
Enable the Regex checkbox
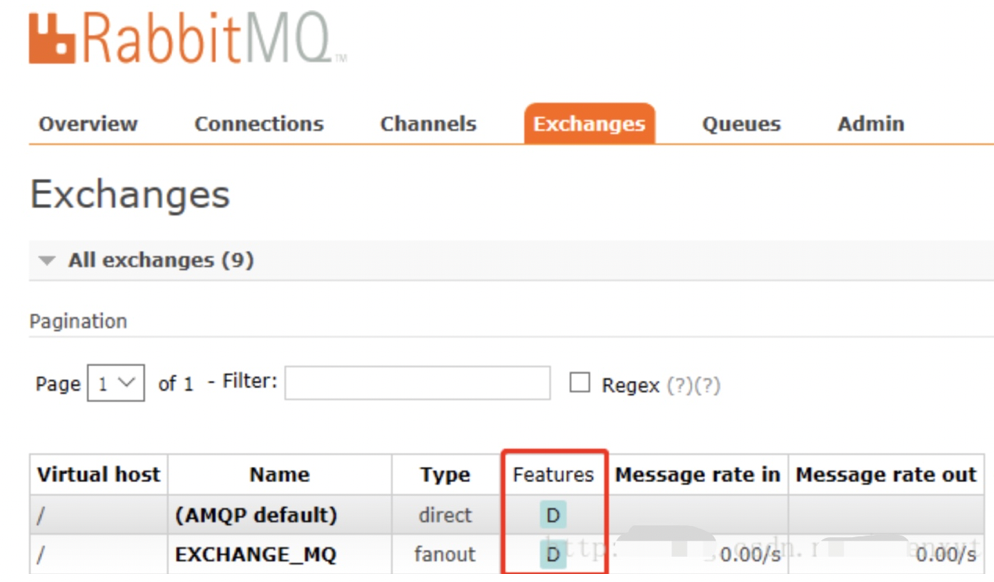click(x=579, y=382)
